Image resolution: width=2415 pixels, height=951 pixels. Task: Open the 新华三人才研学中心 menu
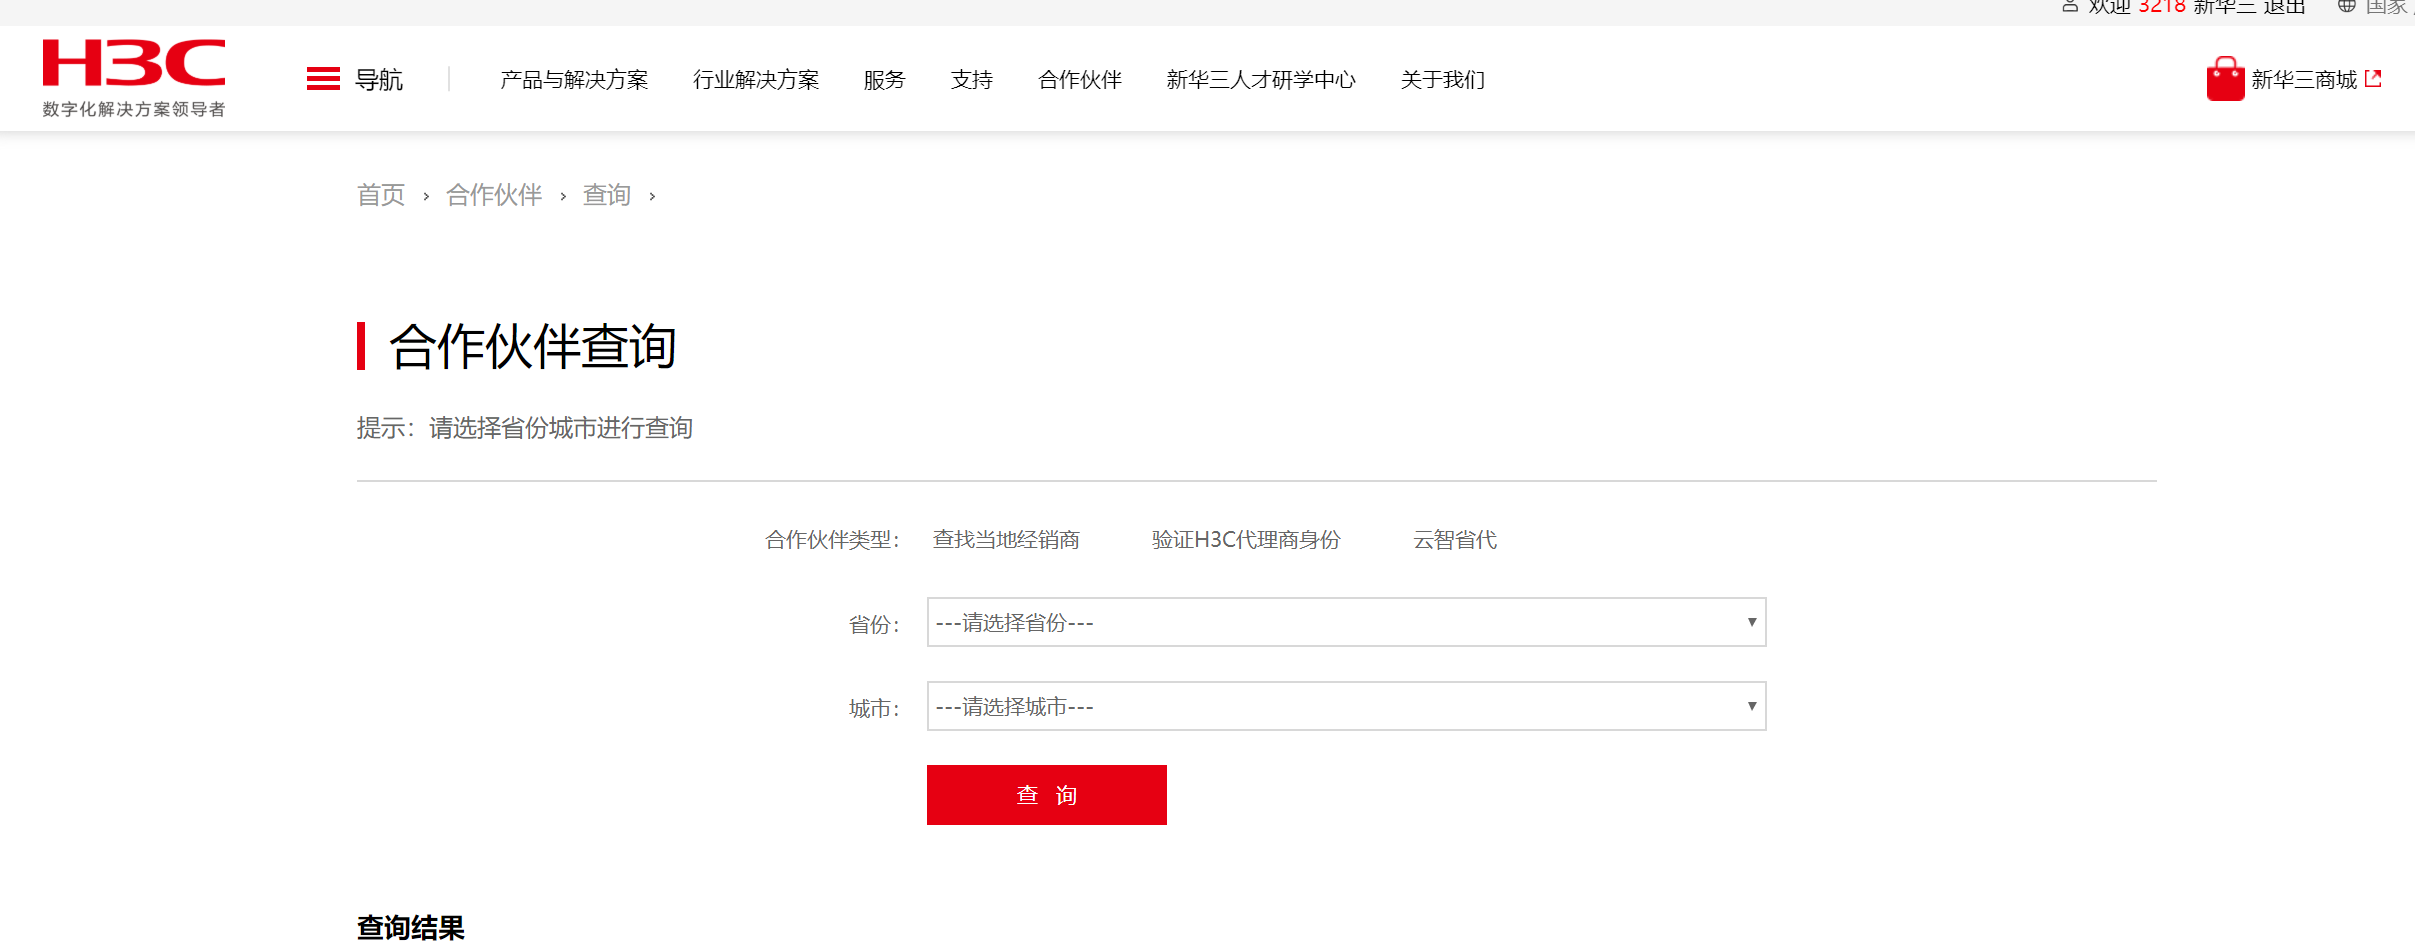click(1261, 80)
